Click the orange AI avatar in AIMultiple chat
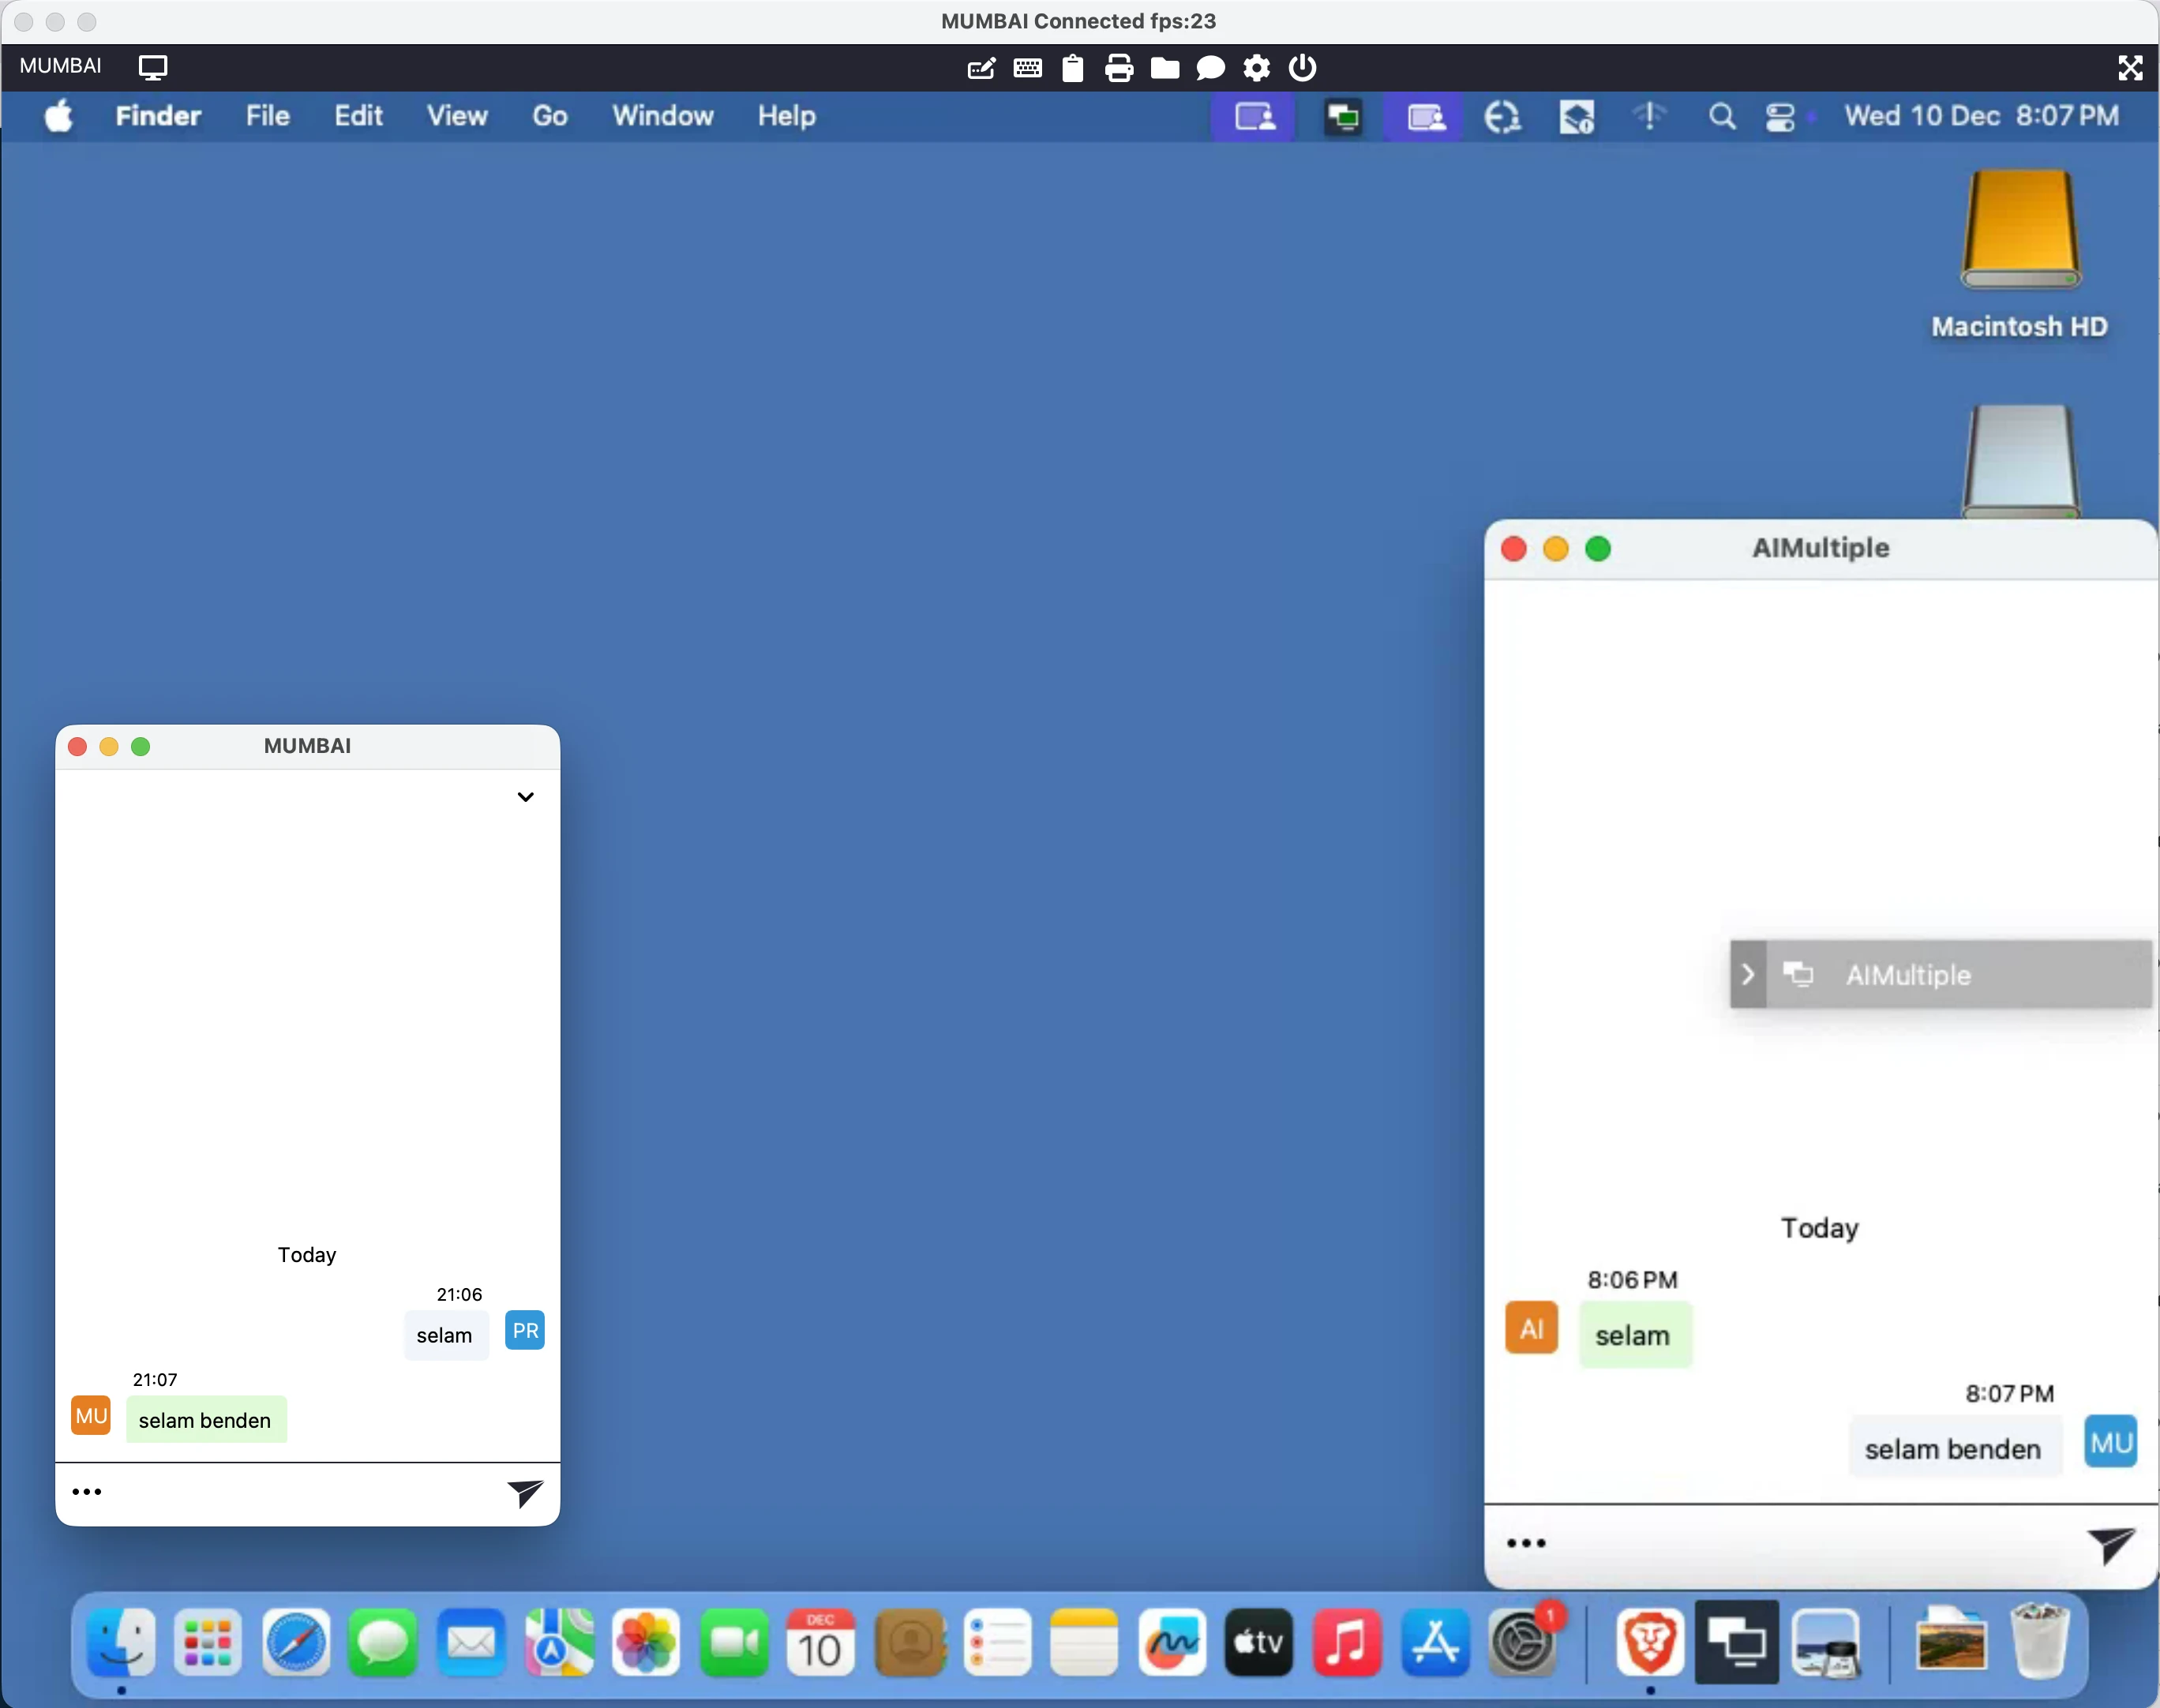 [1531, 1328]
